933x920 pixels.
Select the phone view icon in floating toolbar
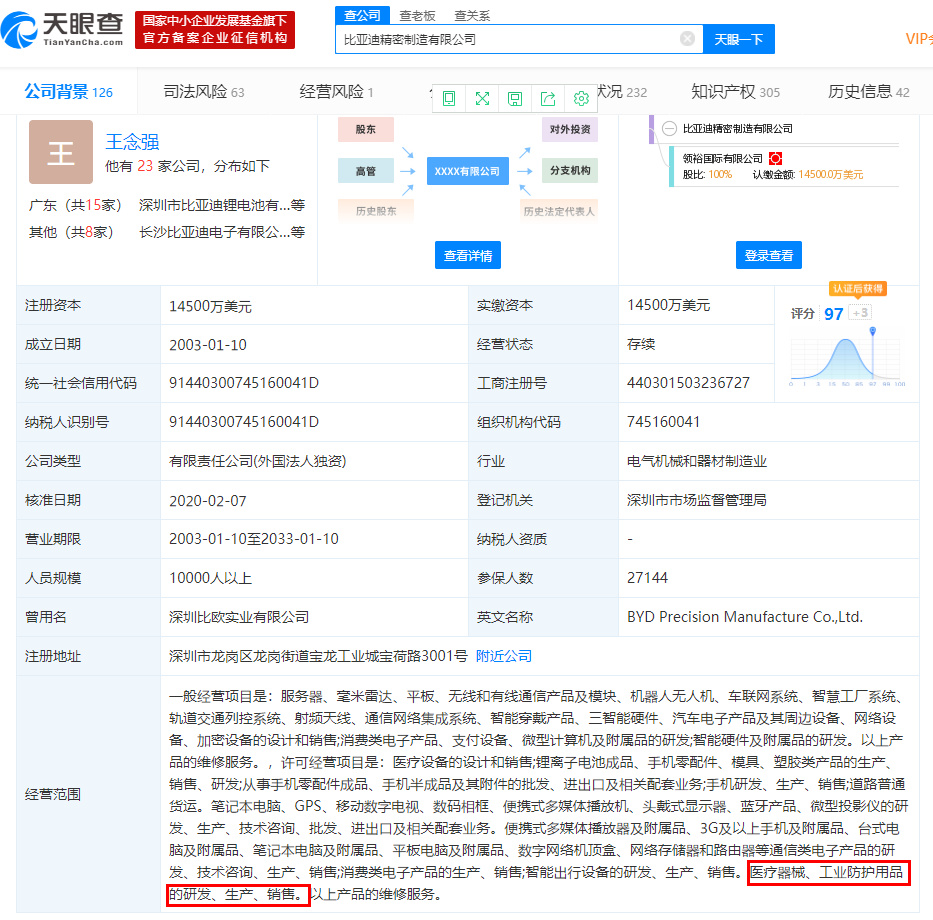pos(449,98)
